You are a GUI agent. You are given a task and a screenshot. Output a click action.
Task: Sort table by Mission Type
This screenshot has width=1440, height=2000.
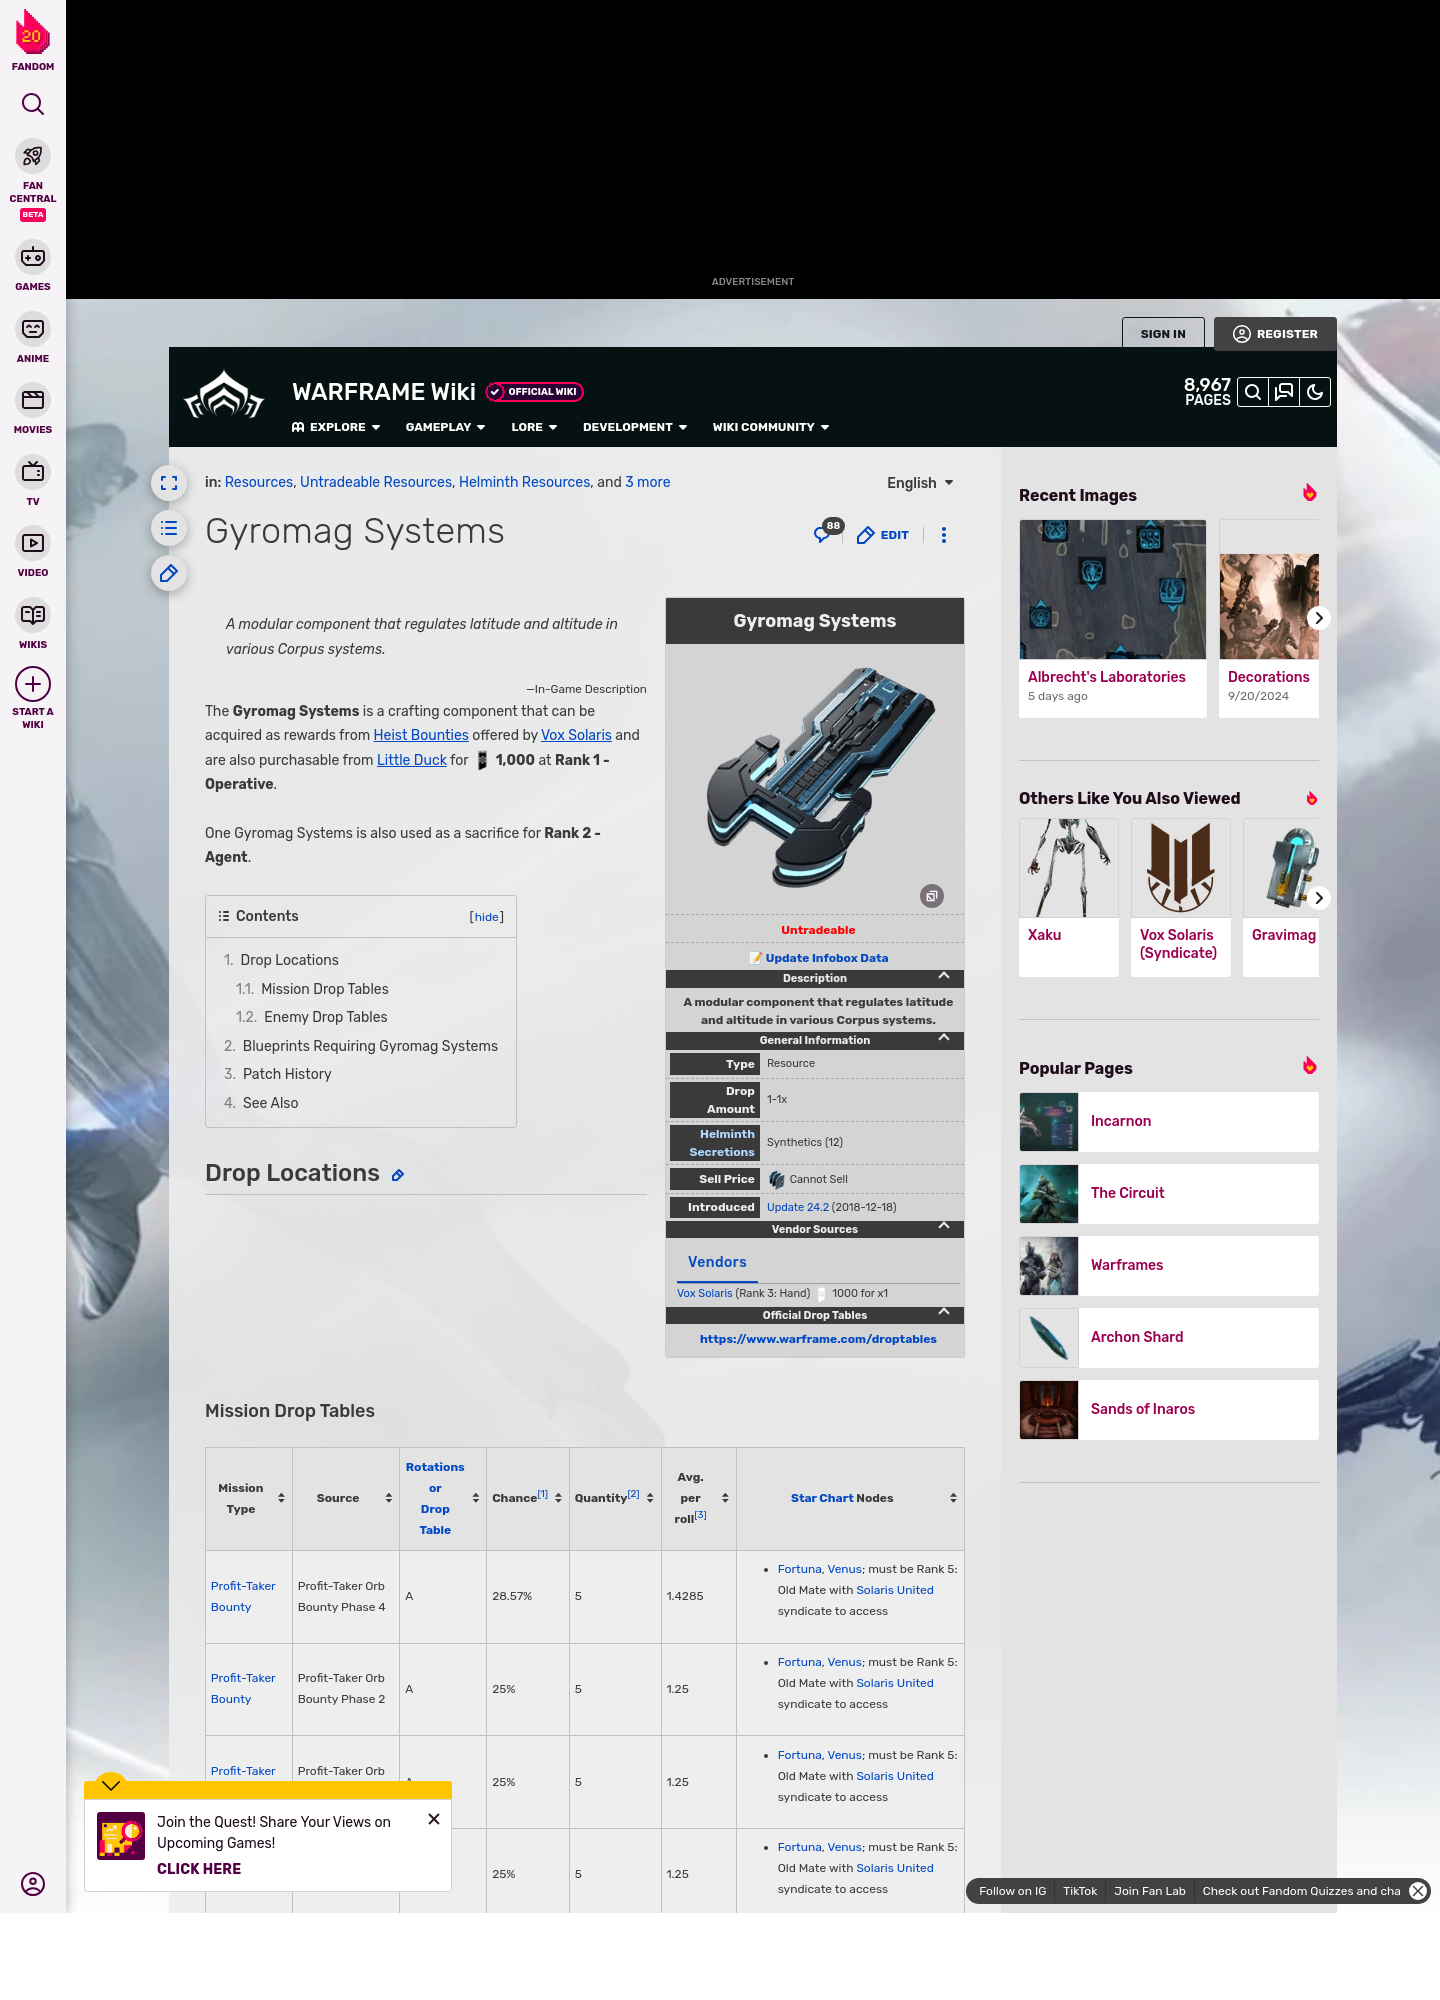249,1498
